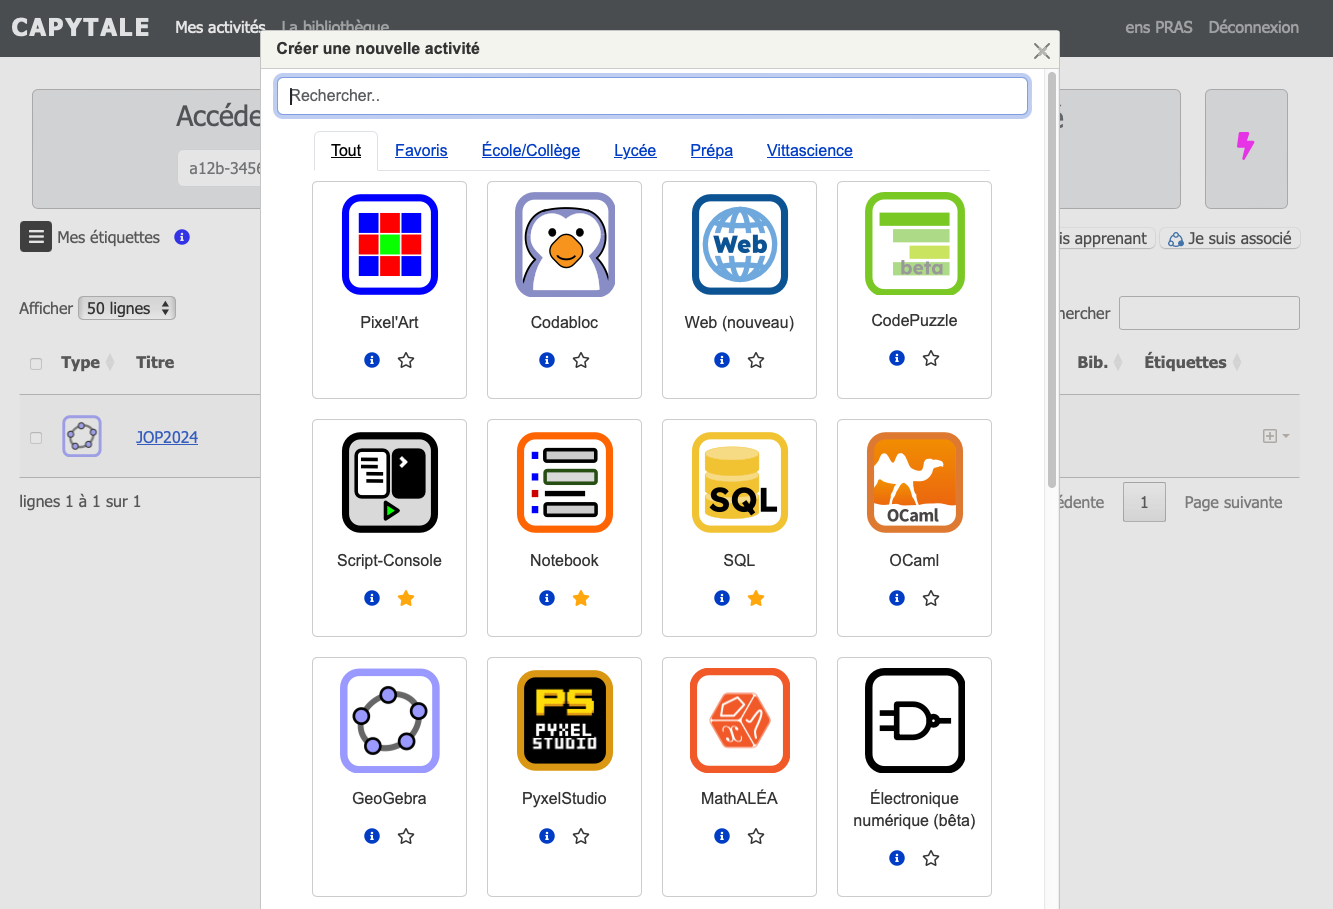This screenshot has width=1333, height=909.
Task: Tick the JOP2024 row checkbox
Action: [x=36, y=438]
